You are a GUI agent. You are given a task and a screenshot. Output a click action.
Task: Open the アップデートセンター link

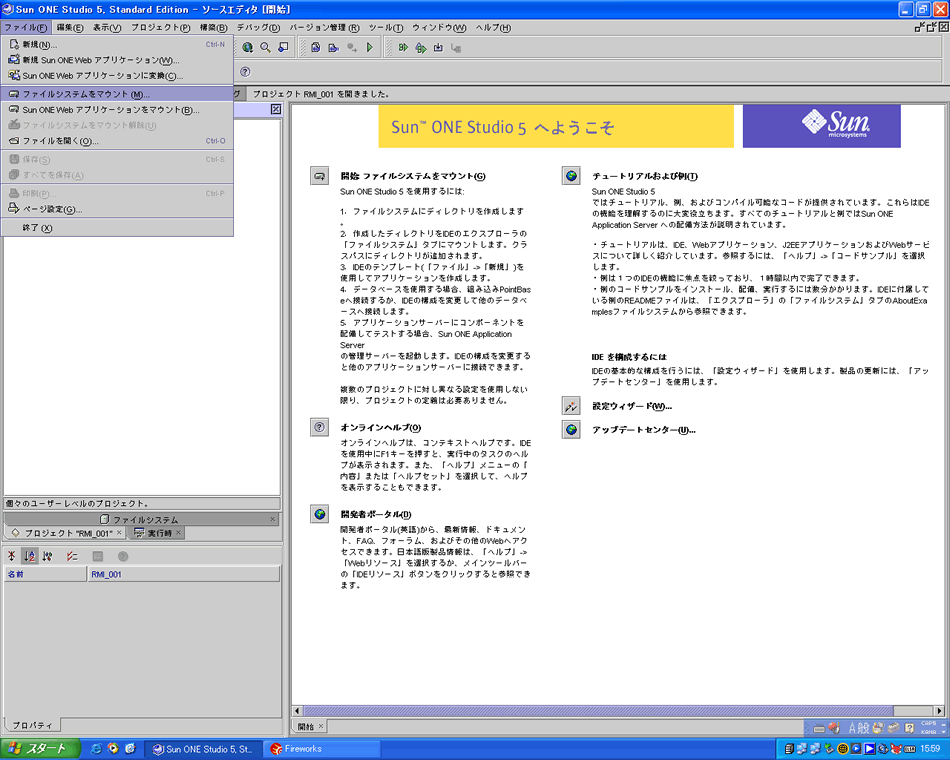[x=643, y=430]
